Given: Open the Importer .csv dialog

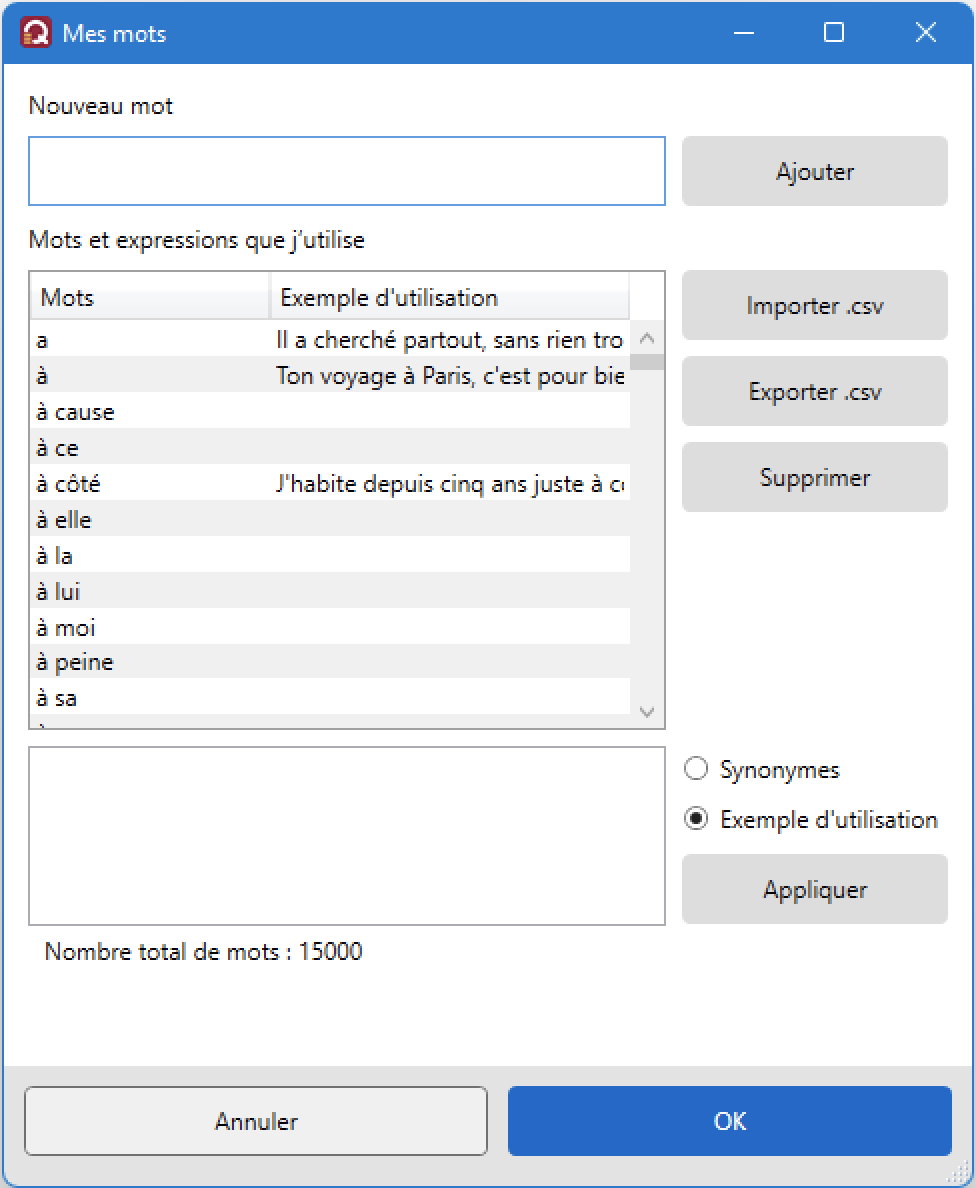Looking at the screenshot, I should click(x=815, y=305).
